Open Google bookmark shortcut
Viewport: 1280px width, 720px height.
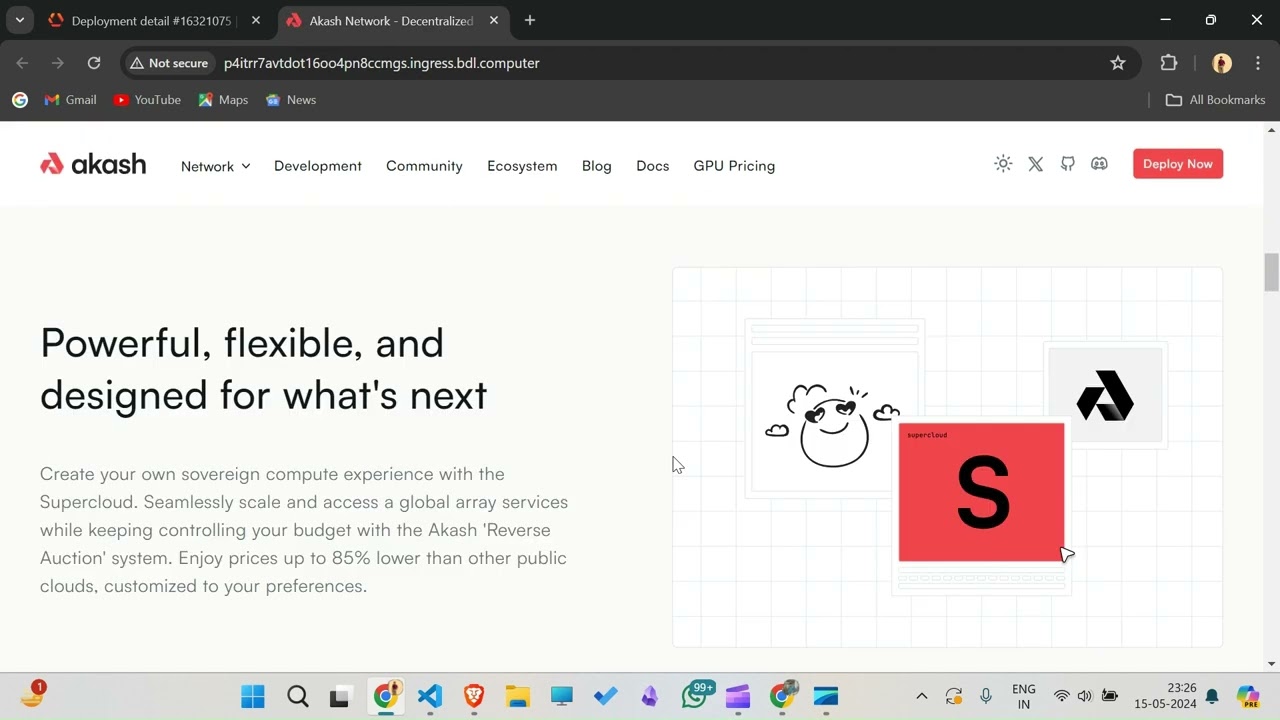pyautogui.click(x=20, y=100)
